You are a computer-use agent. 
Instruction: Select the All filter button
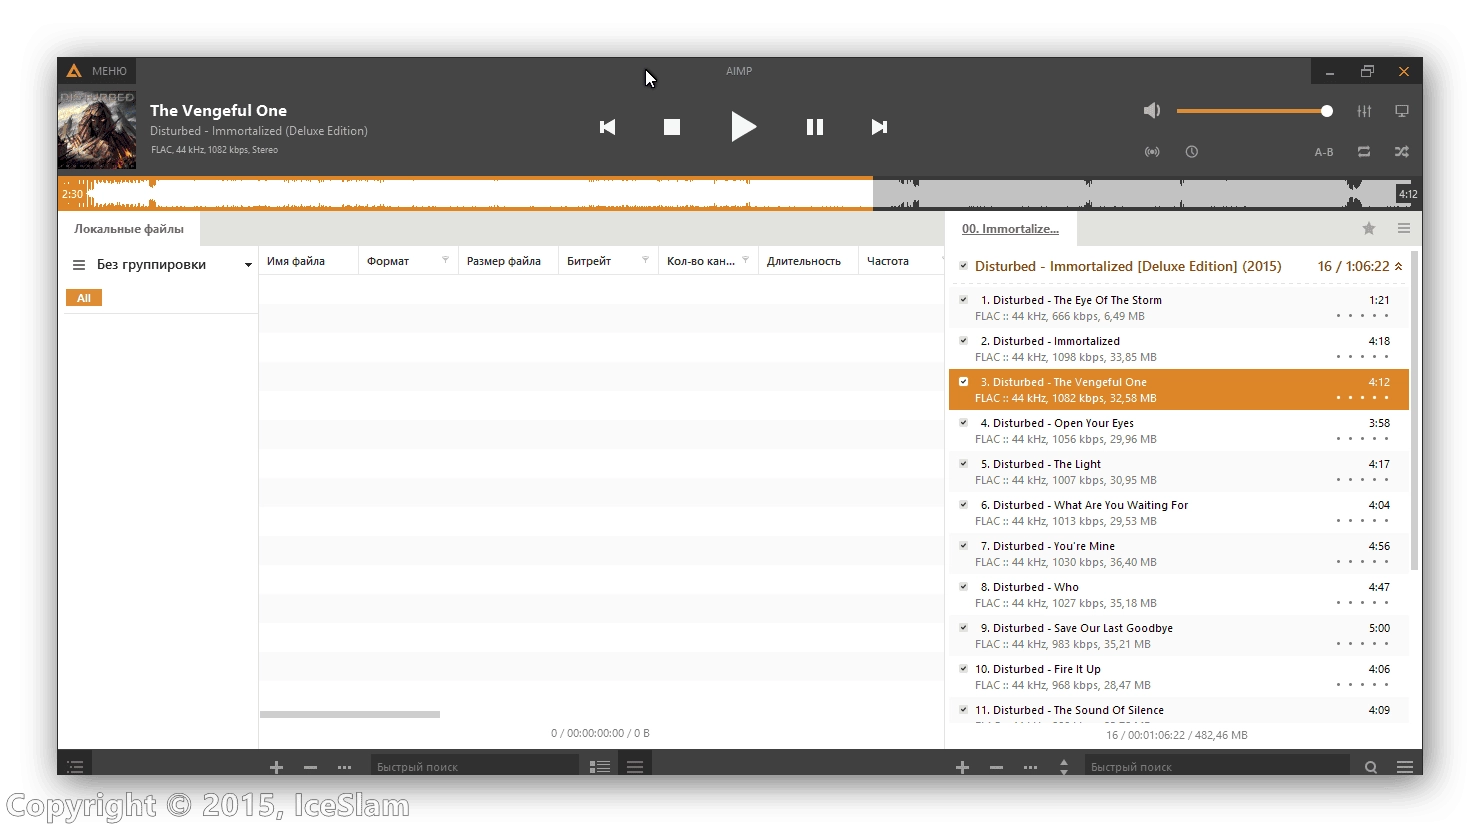[84, 298]
